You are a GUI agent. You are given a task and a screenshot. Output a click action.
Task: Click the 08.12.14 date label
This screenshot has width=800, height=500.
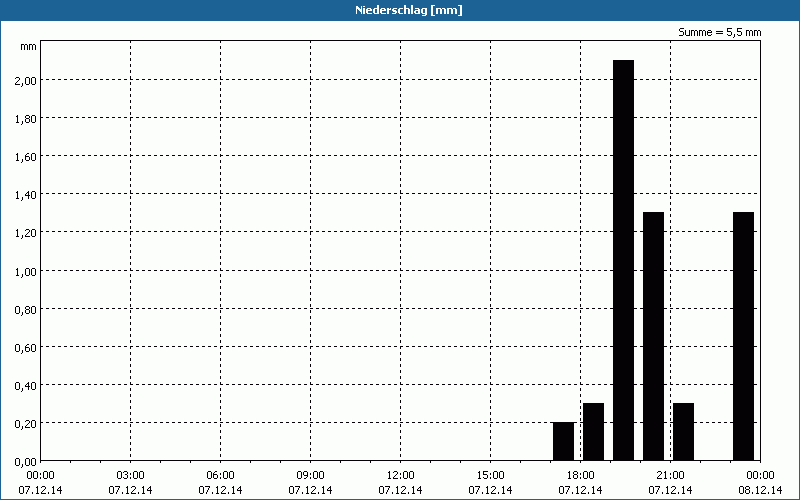click(x=760, y=490)
